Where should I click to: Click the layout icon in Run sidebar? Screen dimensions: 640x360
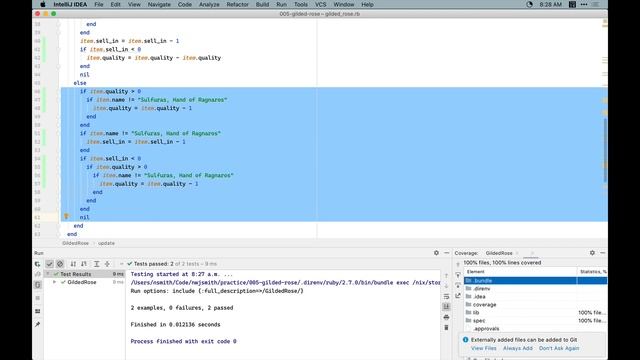(38, 311)
